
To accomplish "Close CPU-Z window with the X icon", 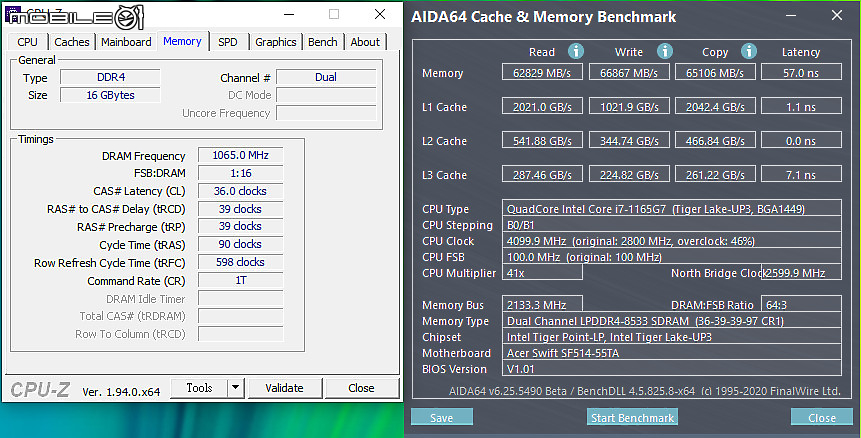I will point(380,15).
